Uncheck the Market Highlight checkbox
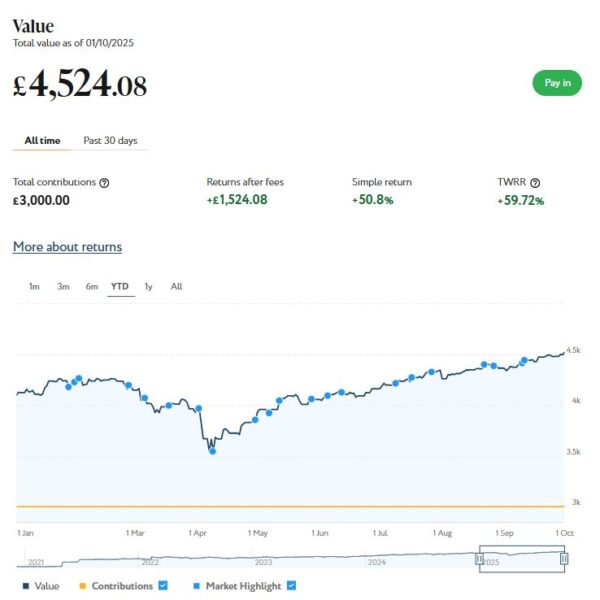The image size is (600, 600). click(x=291, y=585)
